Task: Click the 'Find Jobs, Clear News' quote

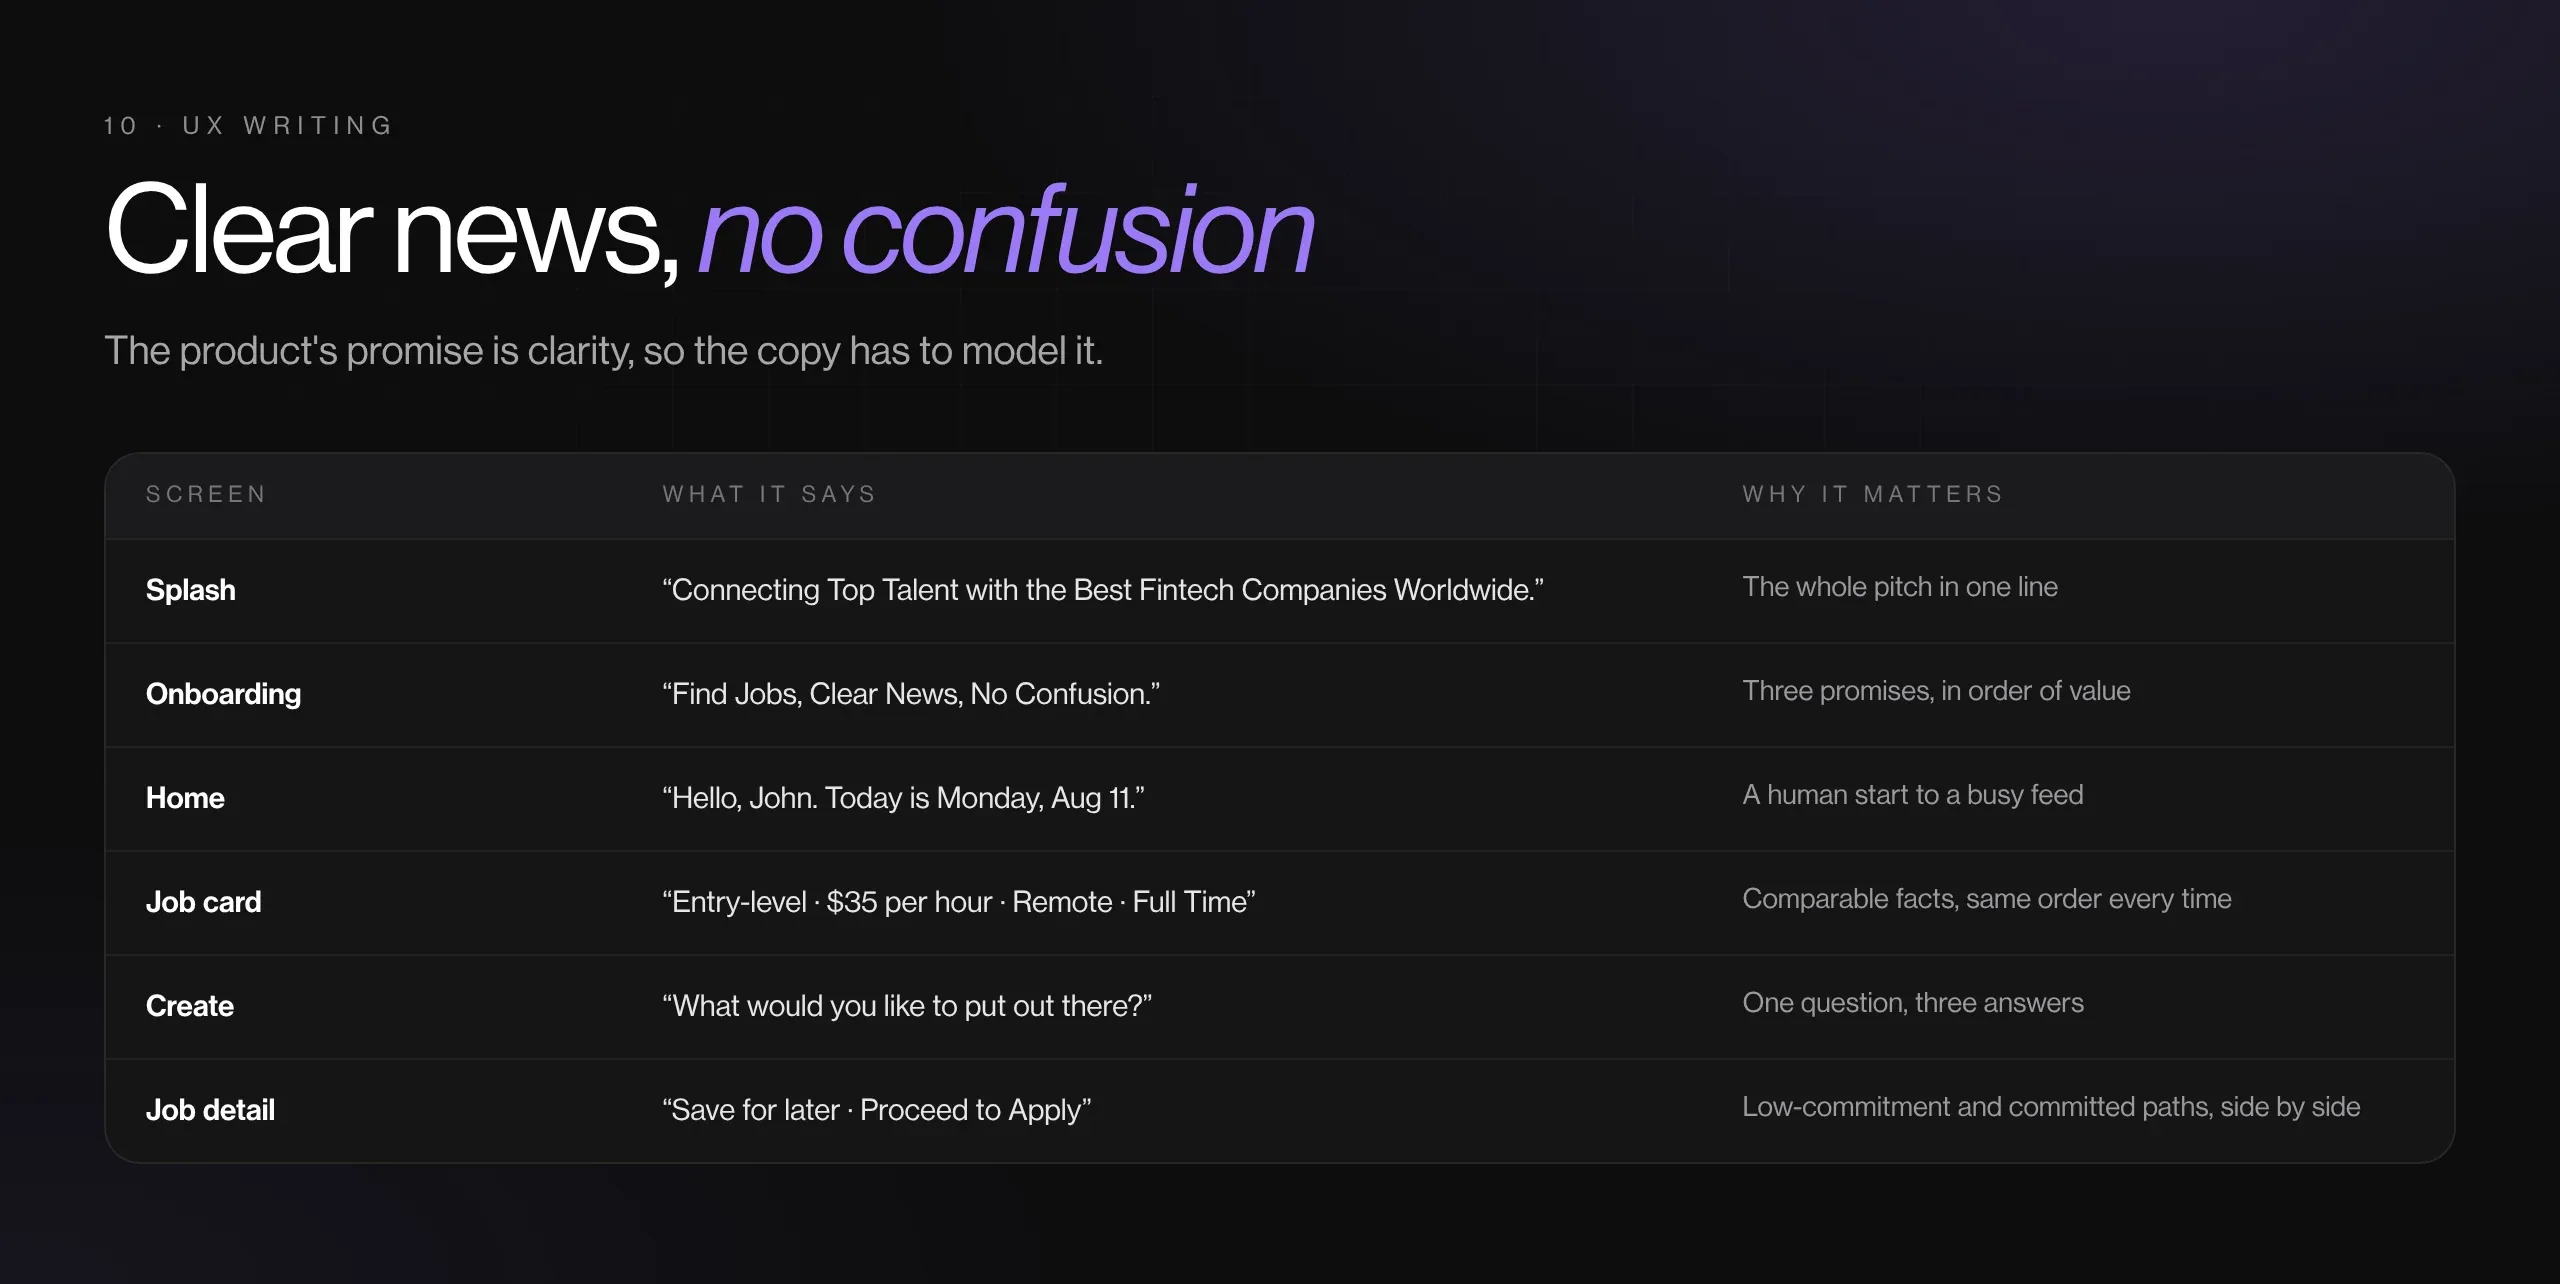Action: tap(911, 694)
